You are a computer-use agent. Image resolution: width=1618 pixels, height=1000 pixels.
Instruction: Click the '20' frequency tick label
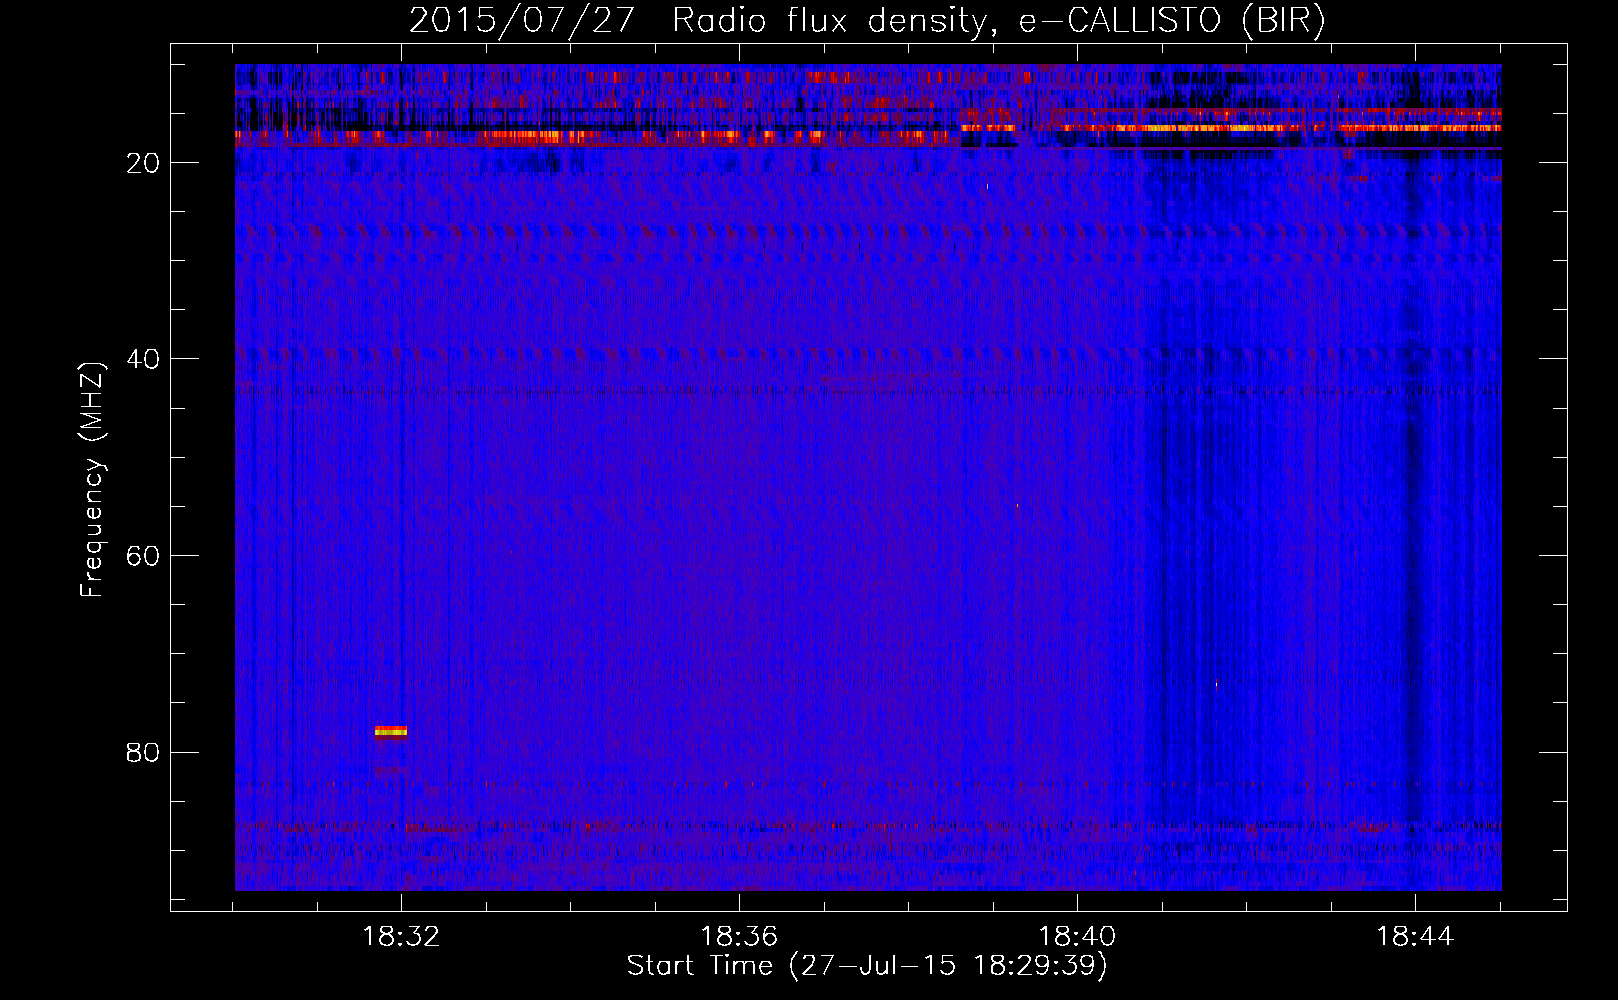tap(143, 163)
